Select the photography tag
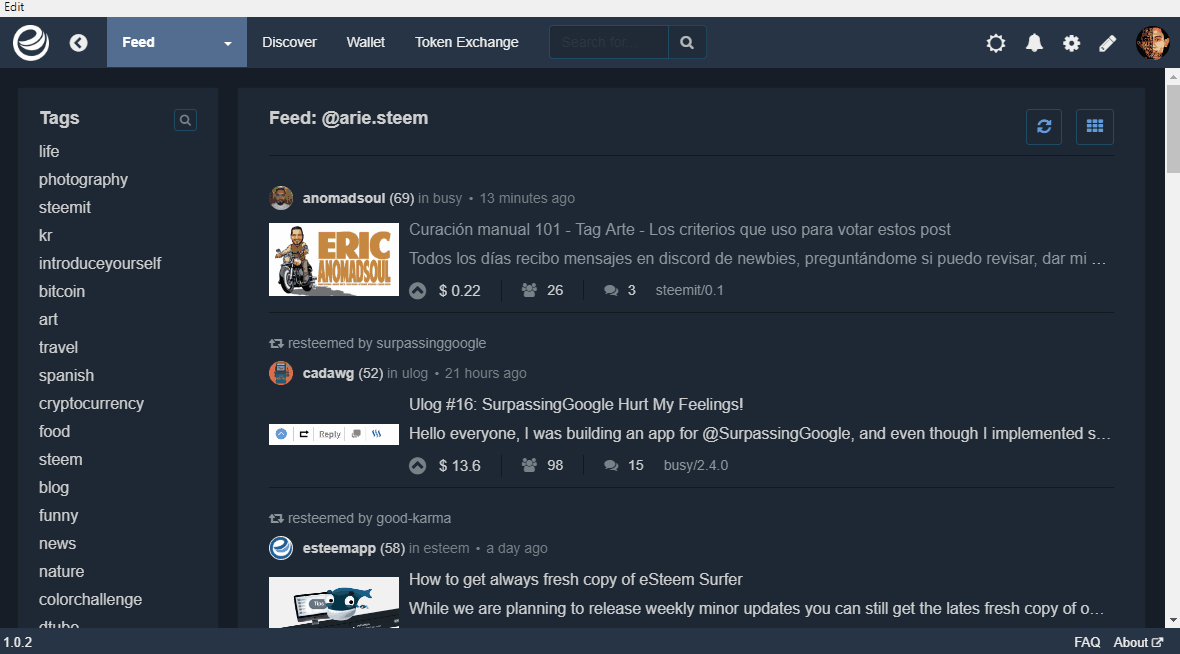The image size is (1180, 654). tap(84, 179)
